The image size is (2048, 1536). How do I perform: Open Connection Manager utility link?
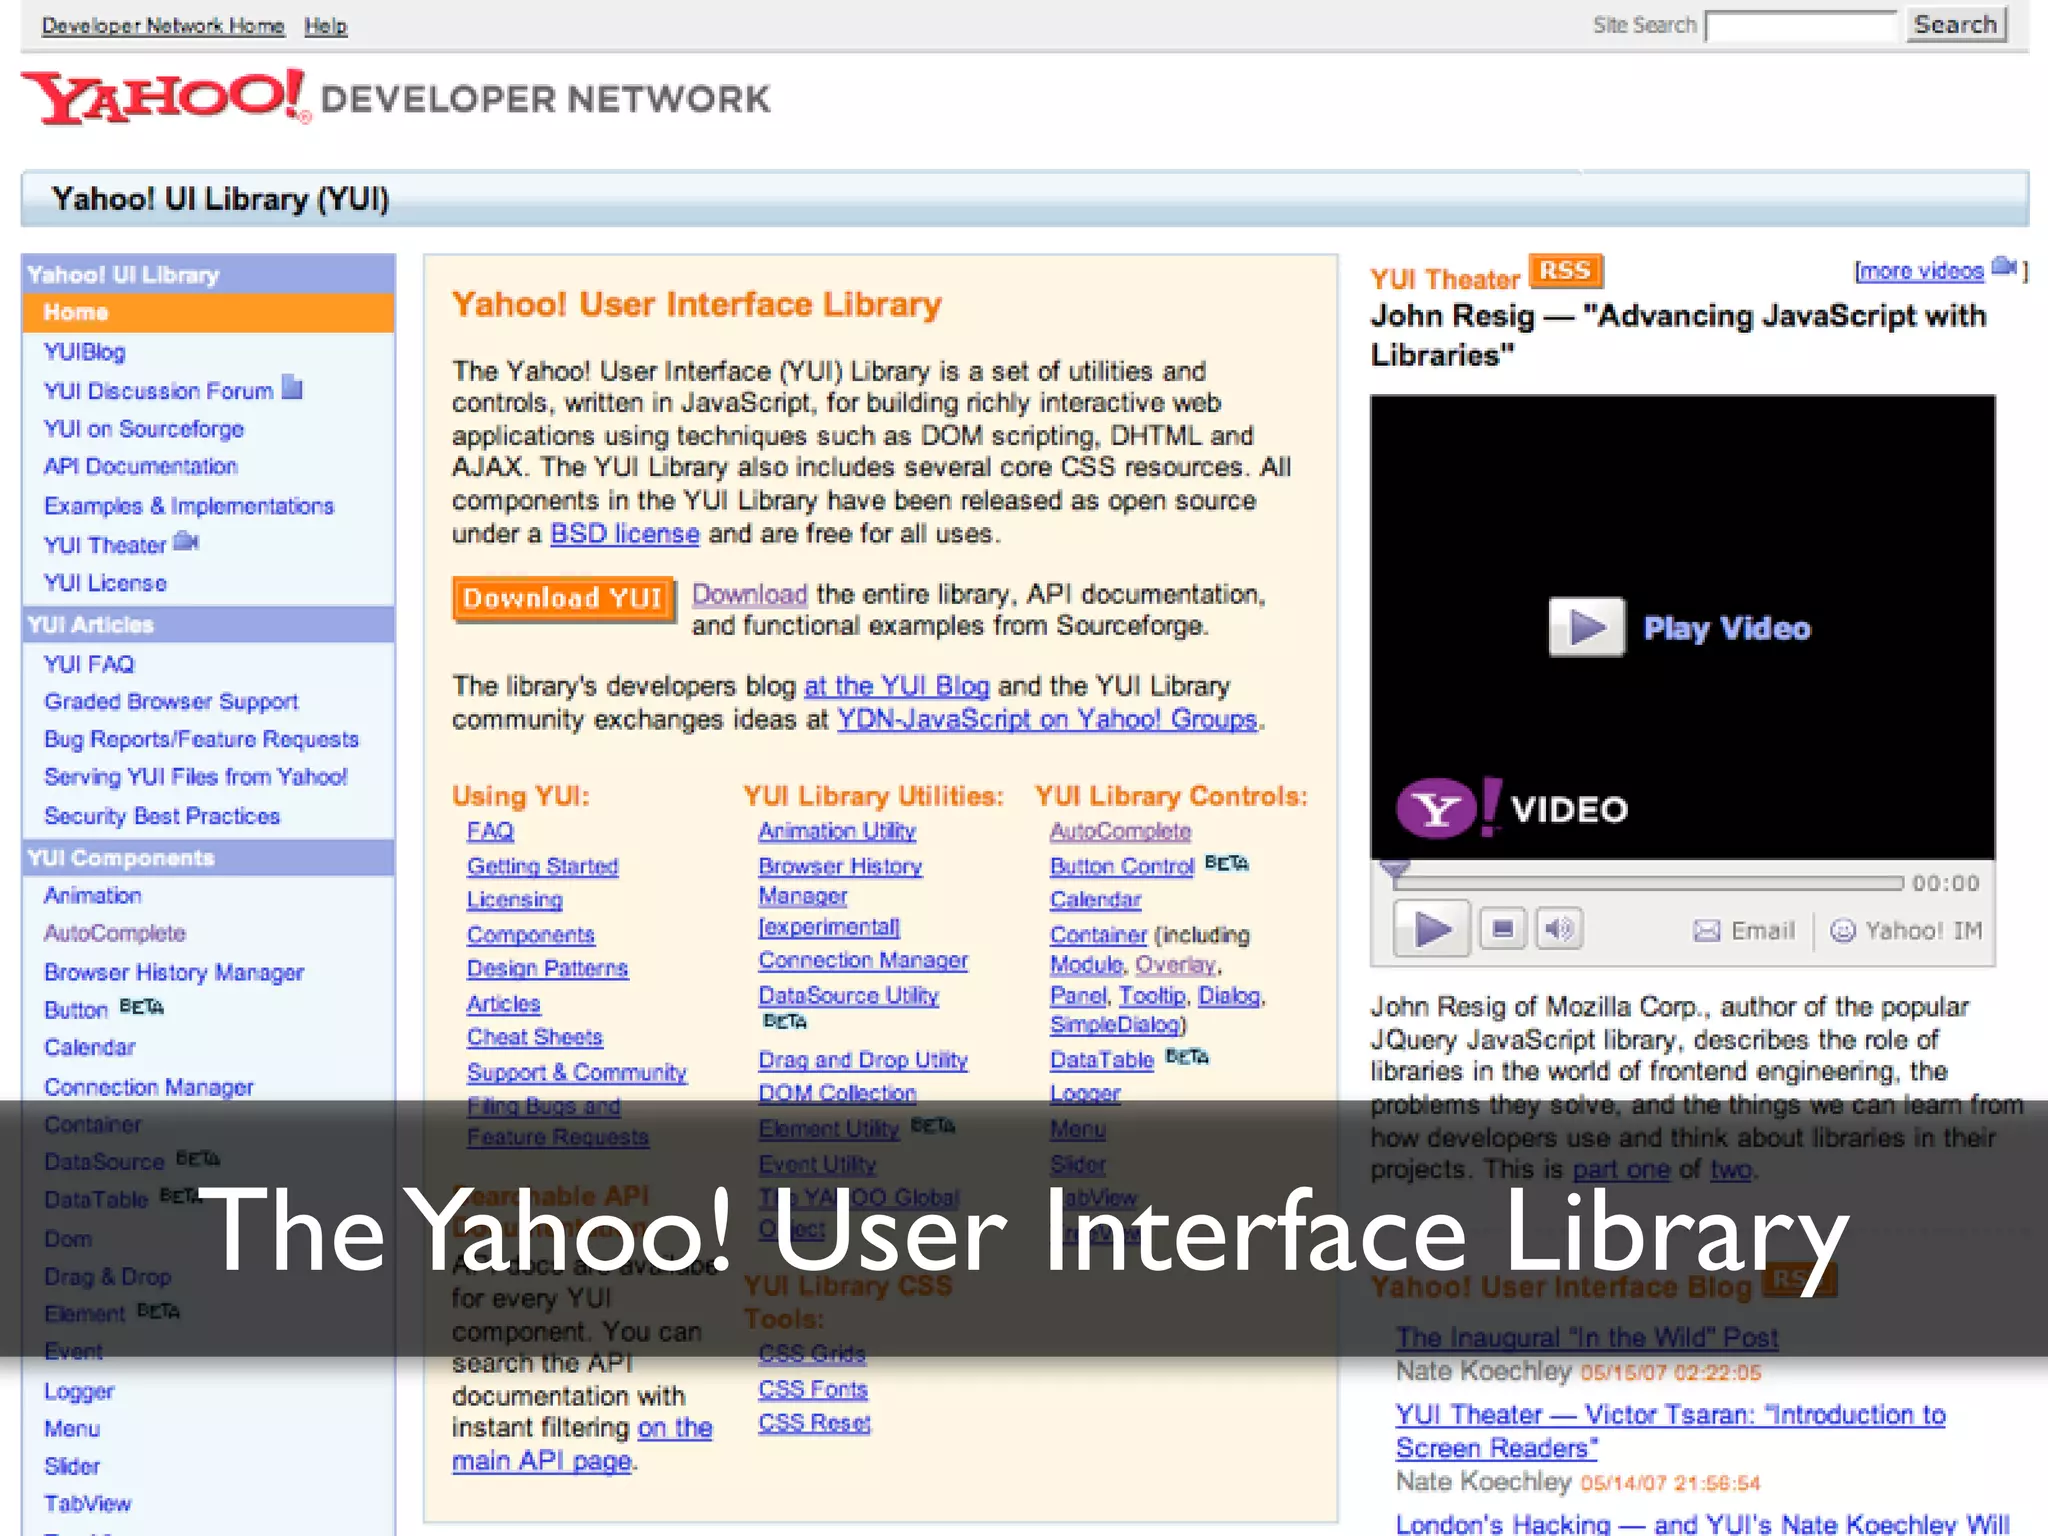863,960
